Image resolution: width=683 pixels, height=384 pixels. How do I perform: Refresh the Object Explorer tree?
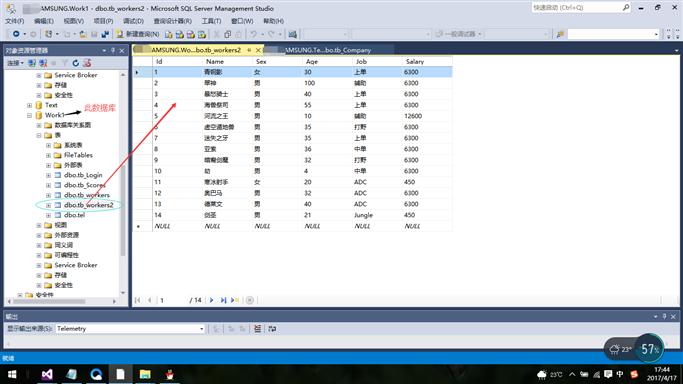pyautogui.click(x=75, y=63)
